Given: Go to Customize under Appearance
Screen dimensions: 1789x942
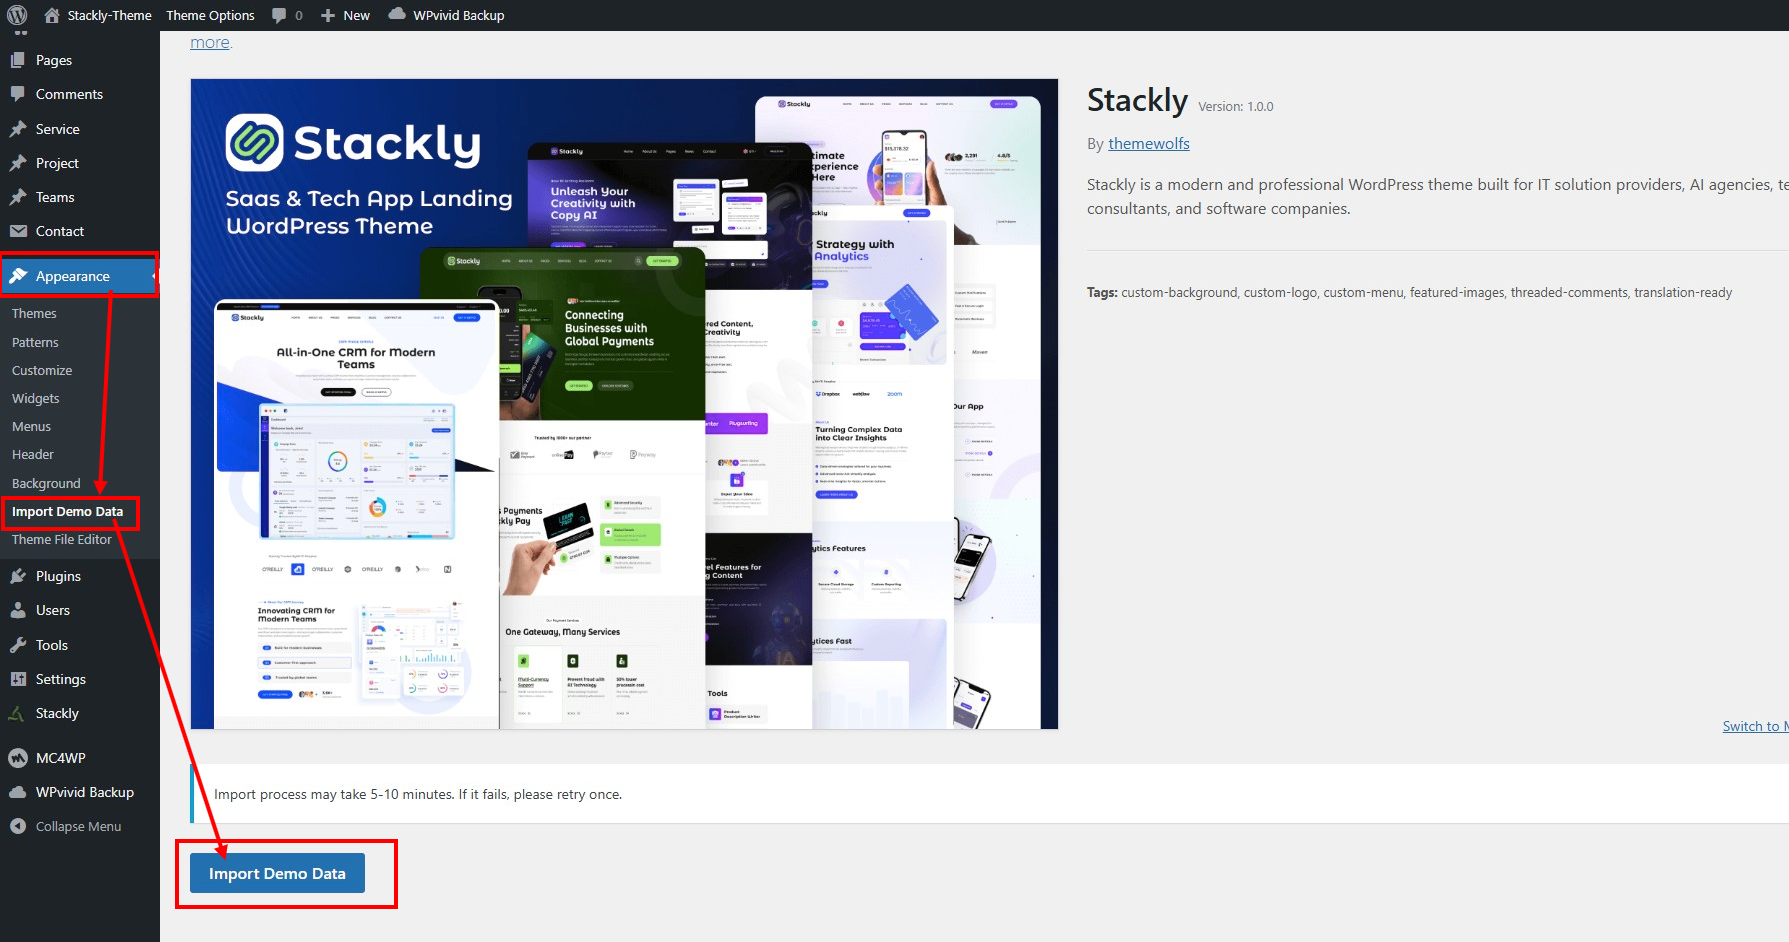Looking at the screenshot, I should click(42, 370).
